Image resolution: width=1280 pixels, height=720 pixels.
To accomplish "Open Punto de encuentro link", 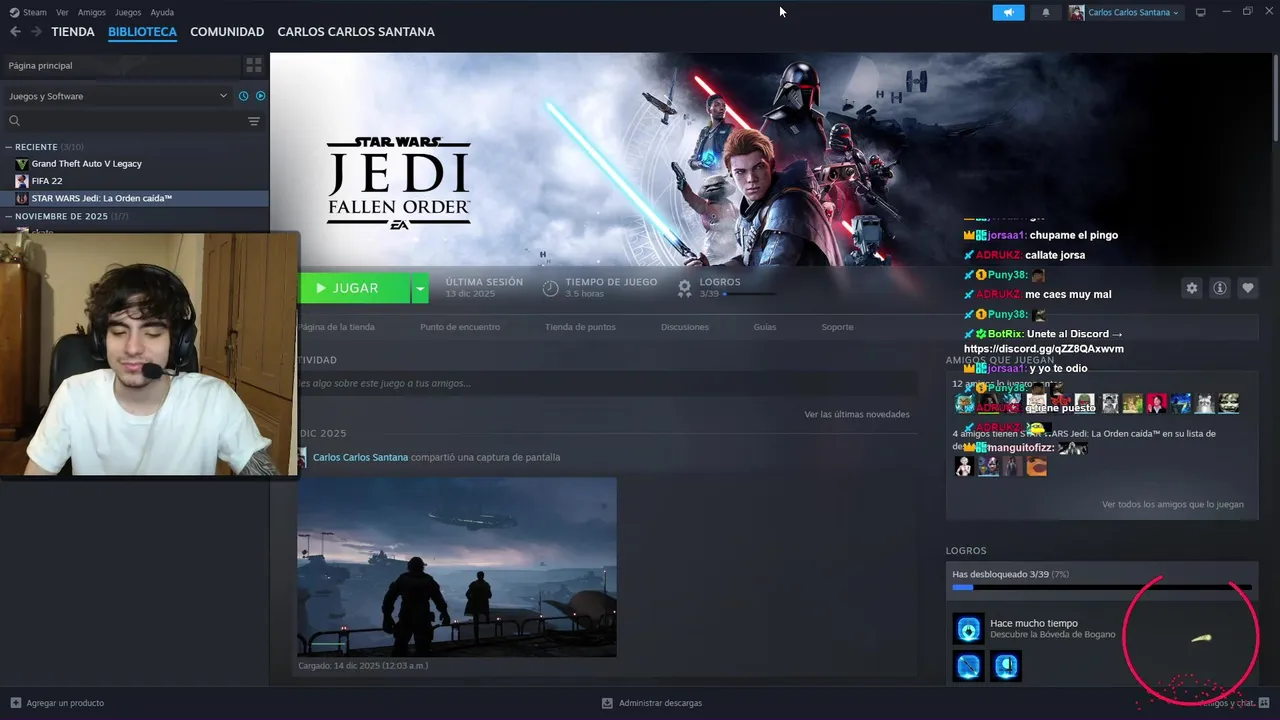I will click(x=460, y=327).
